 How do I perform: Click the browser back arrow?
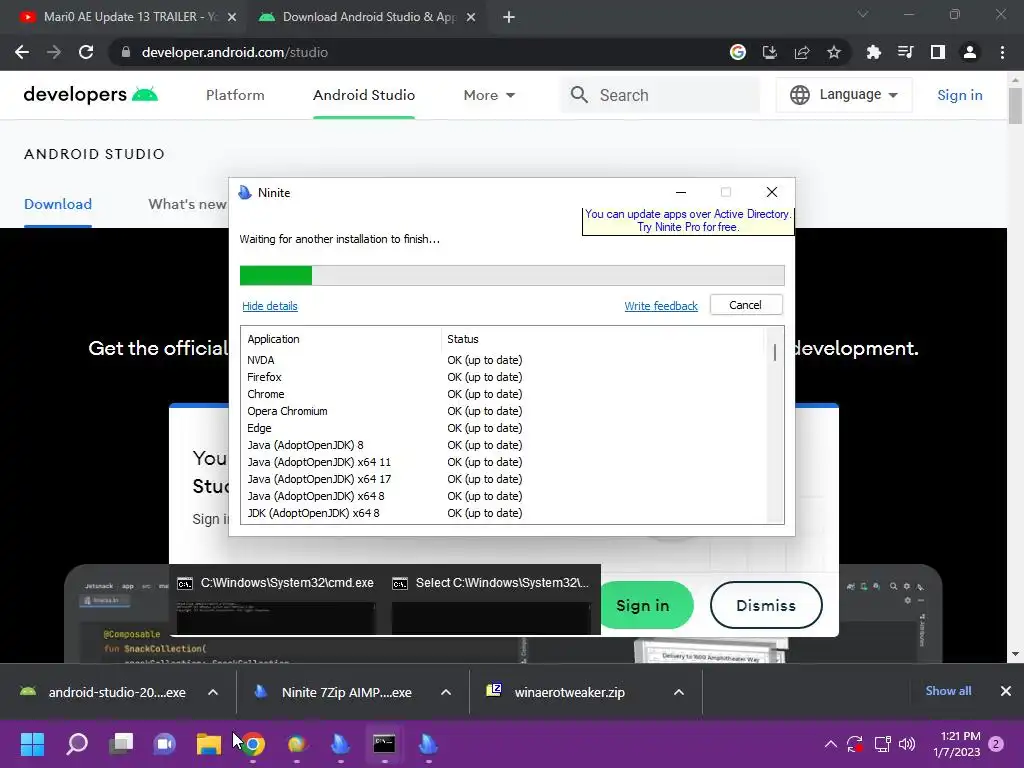(x=22, y=52)
